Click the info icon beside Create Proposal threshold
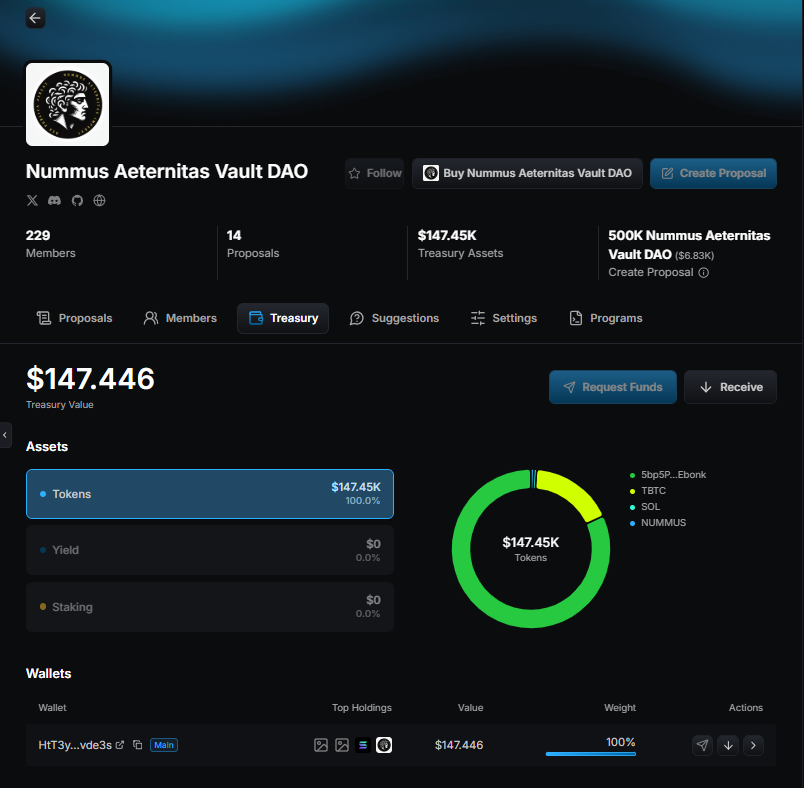The height and width of the screenshot is (788, 804). [x=704, y=272]
